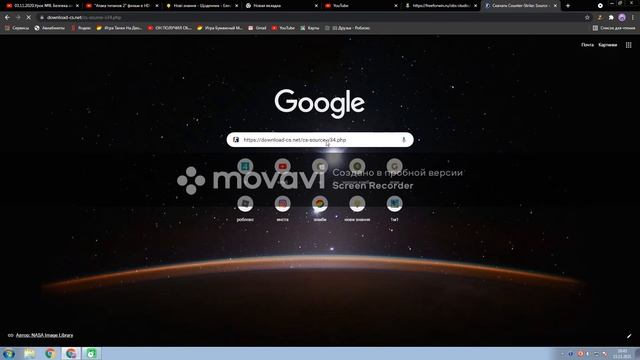Image resolution: width=640 pixels, height=360 pixels.
Task: Click the Картинки link
Action: (x=608, y=45)
